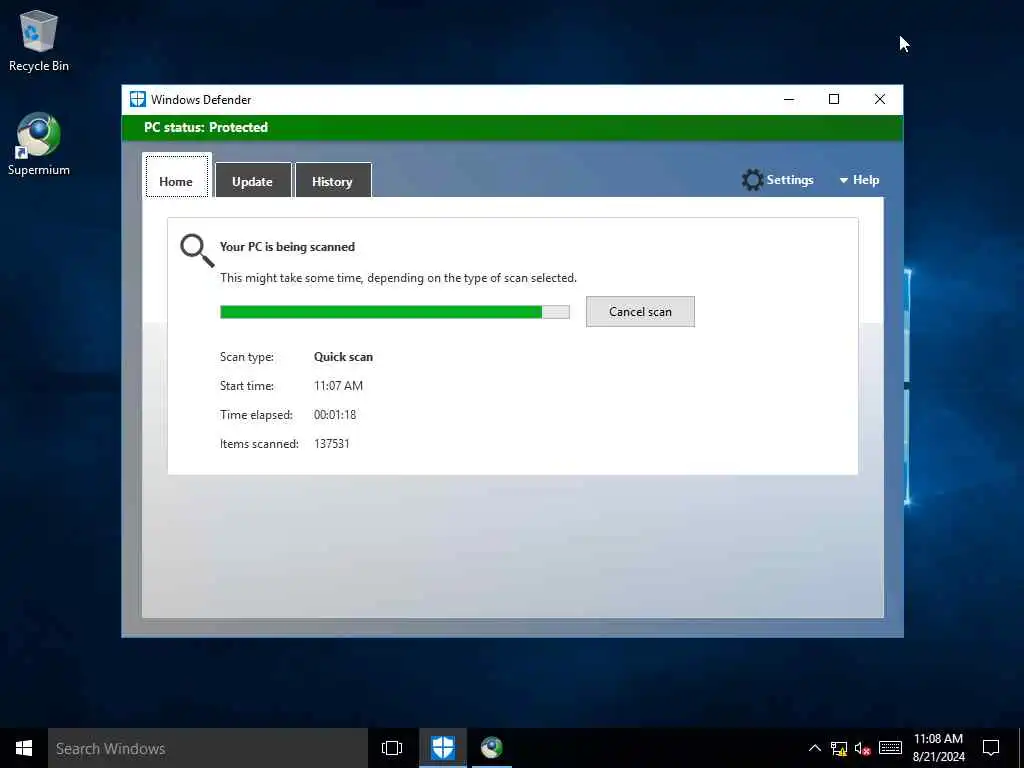Maximize the Windows Defender window
Viewport: 1024px width, 768px height.
(834, 99)
